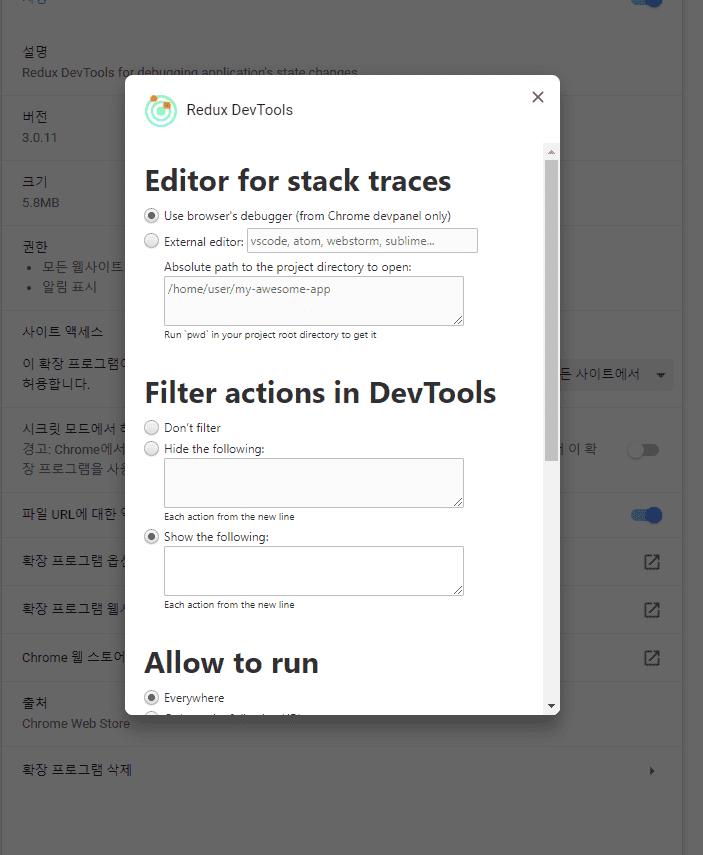The width and height of the screenshot is (703, 855).
Task: Click the Redux DevTools logo icon
Action: (161, 110)
